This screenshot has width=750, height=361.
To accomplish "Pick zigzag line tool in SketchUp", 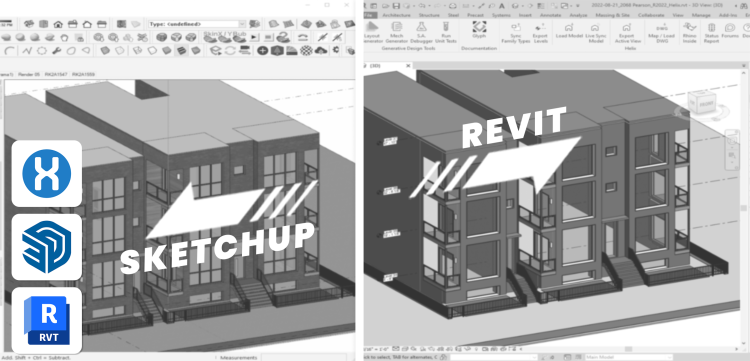I will point(27,50).
